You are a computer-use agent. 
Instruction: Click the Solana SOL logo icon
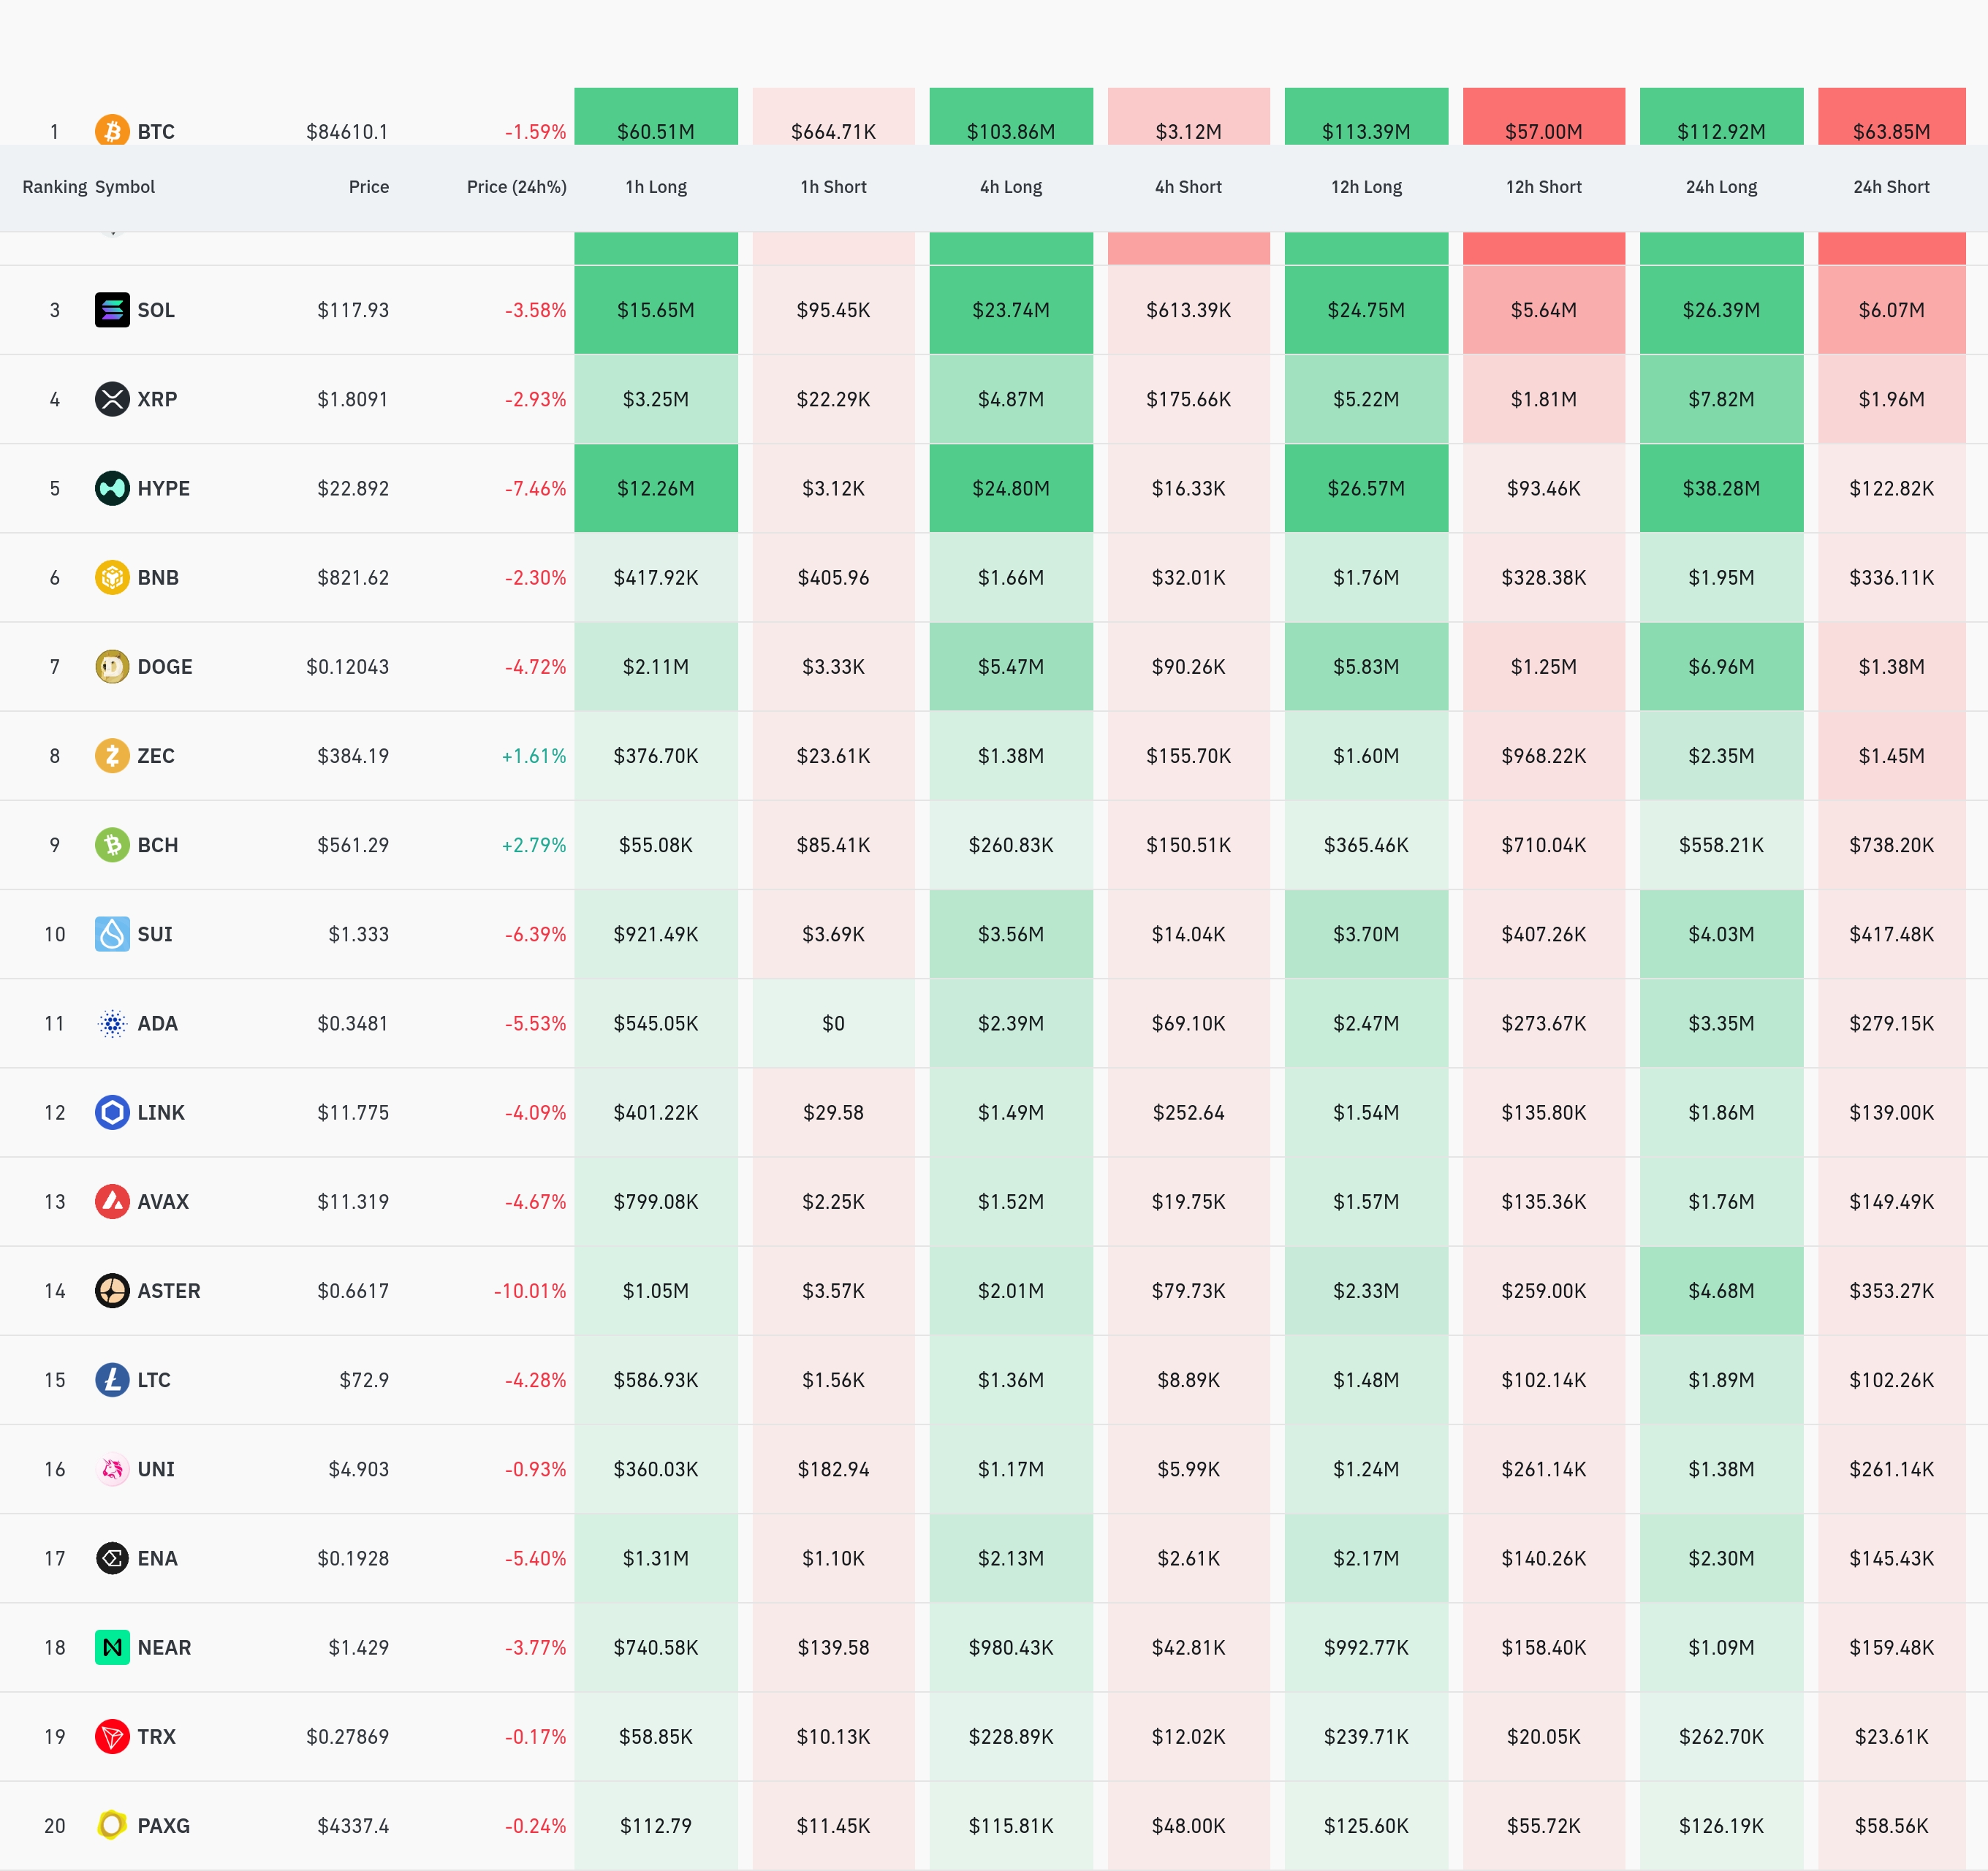112,310
